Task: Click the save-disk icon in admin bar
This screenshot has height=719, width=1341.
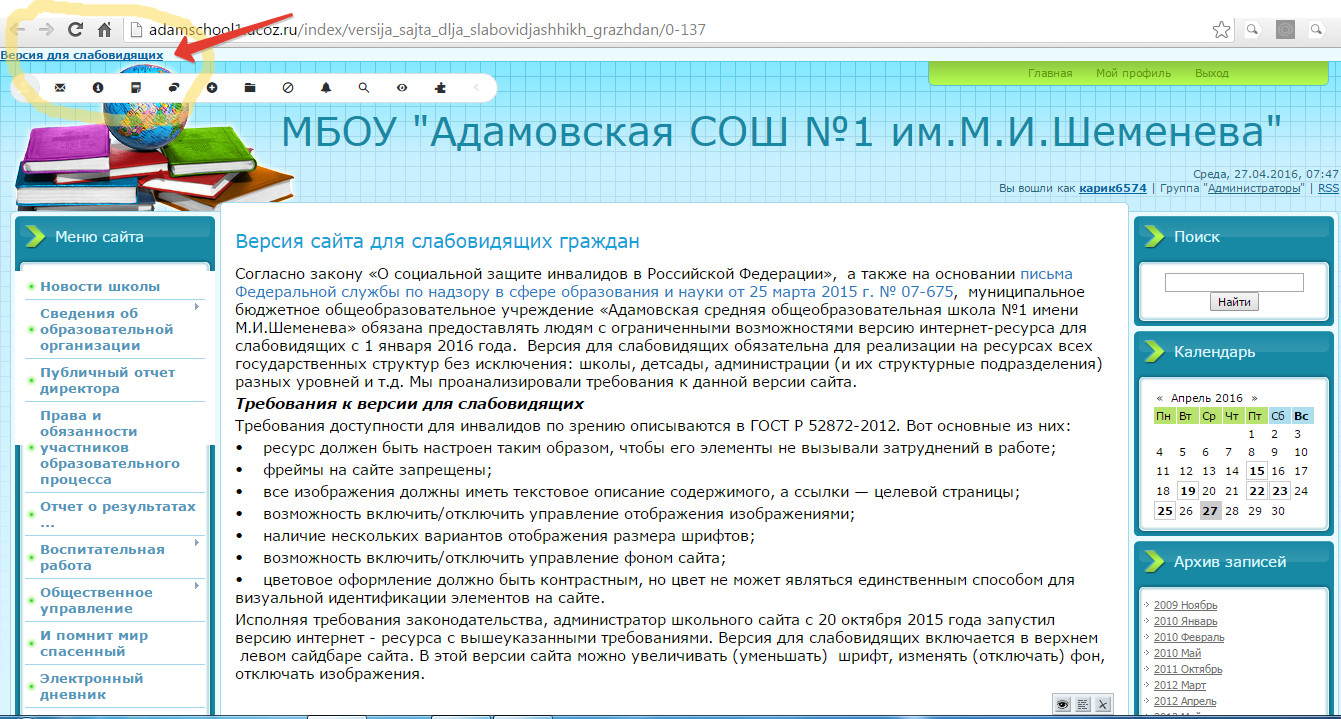Action: click(x=136, y=88)
